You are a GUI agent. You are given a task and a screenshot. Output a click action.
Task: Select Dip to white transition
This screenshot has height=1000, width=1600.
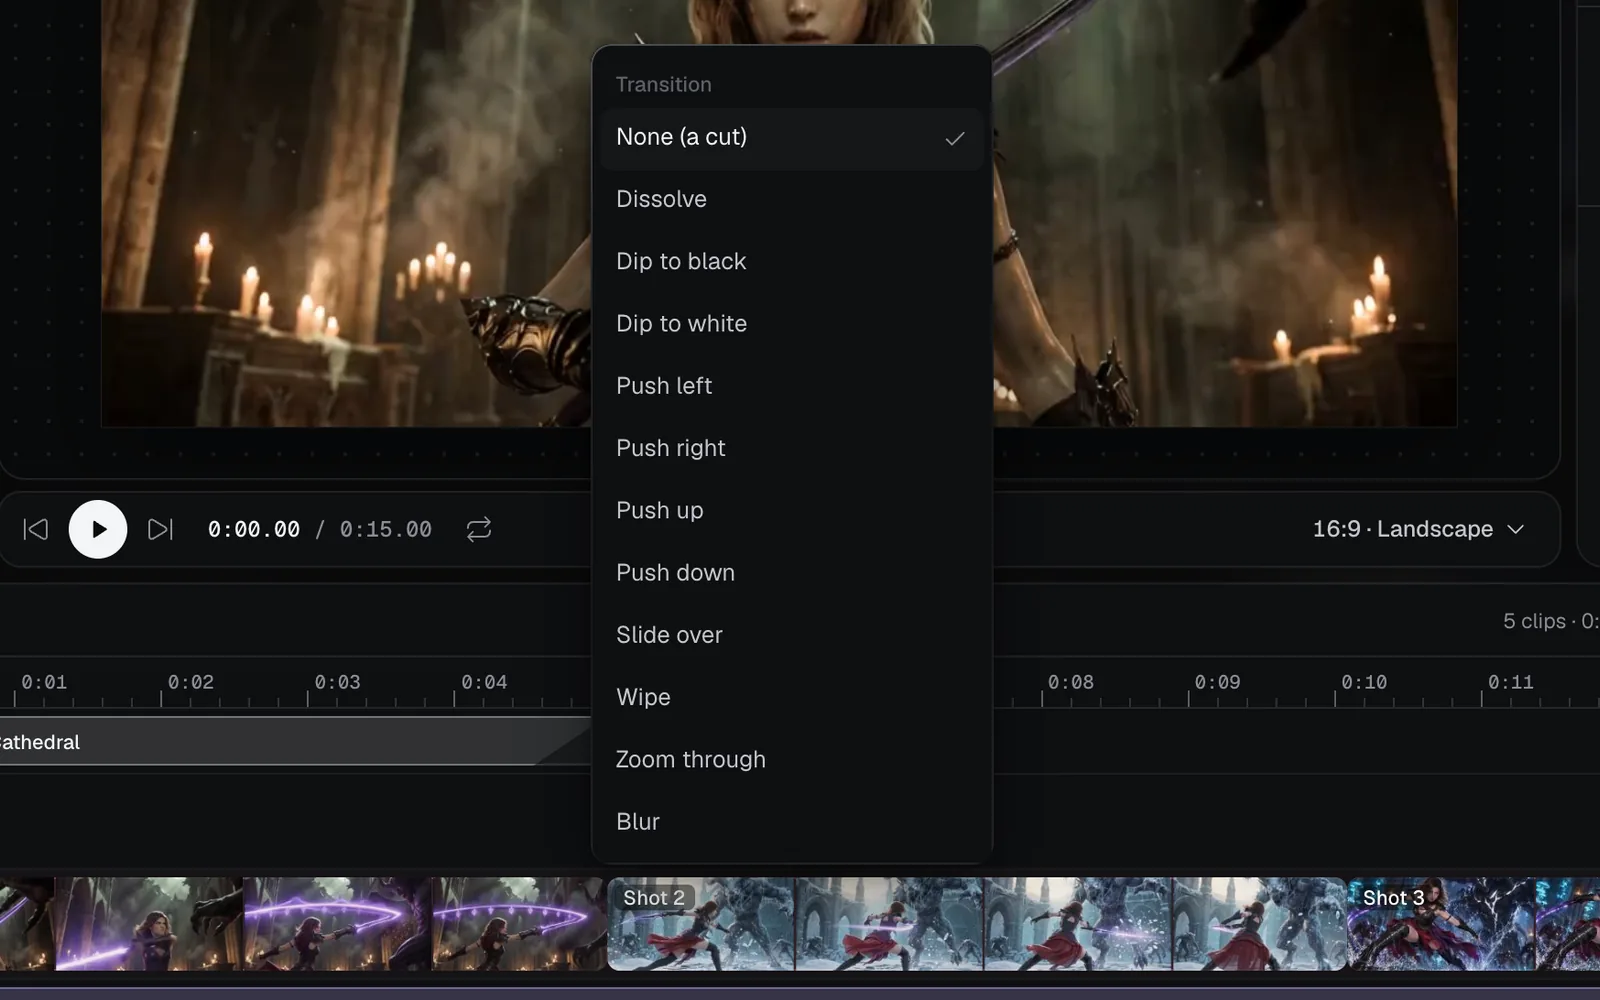click(792, 324)
